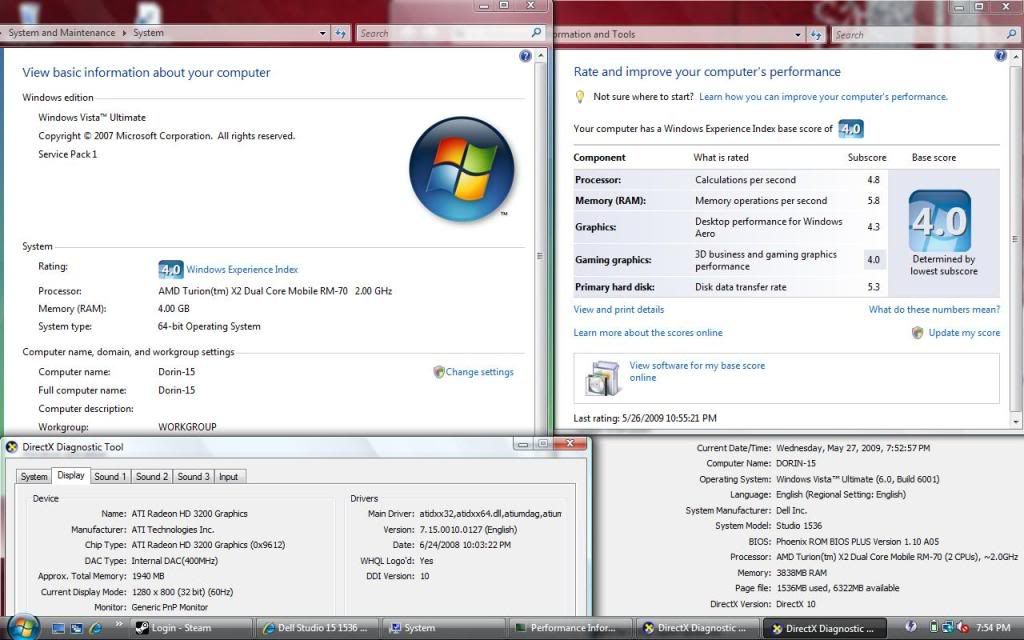The image size is (1024, 640).
Task: Switch to Dell Studio 15 1536 taskbar button
Action: (x=317, y=628)
